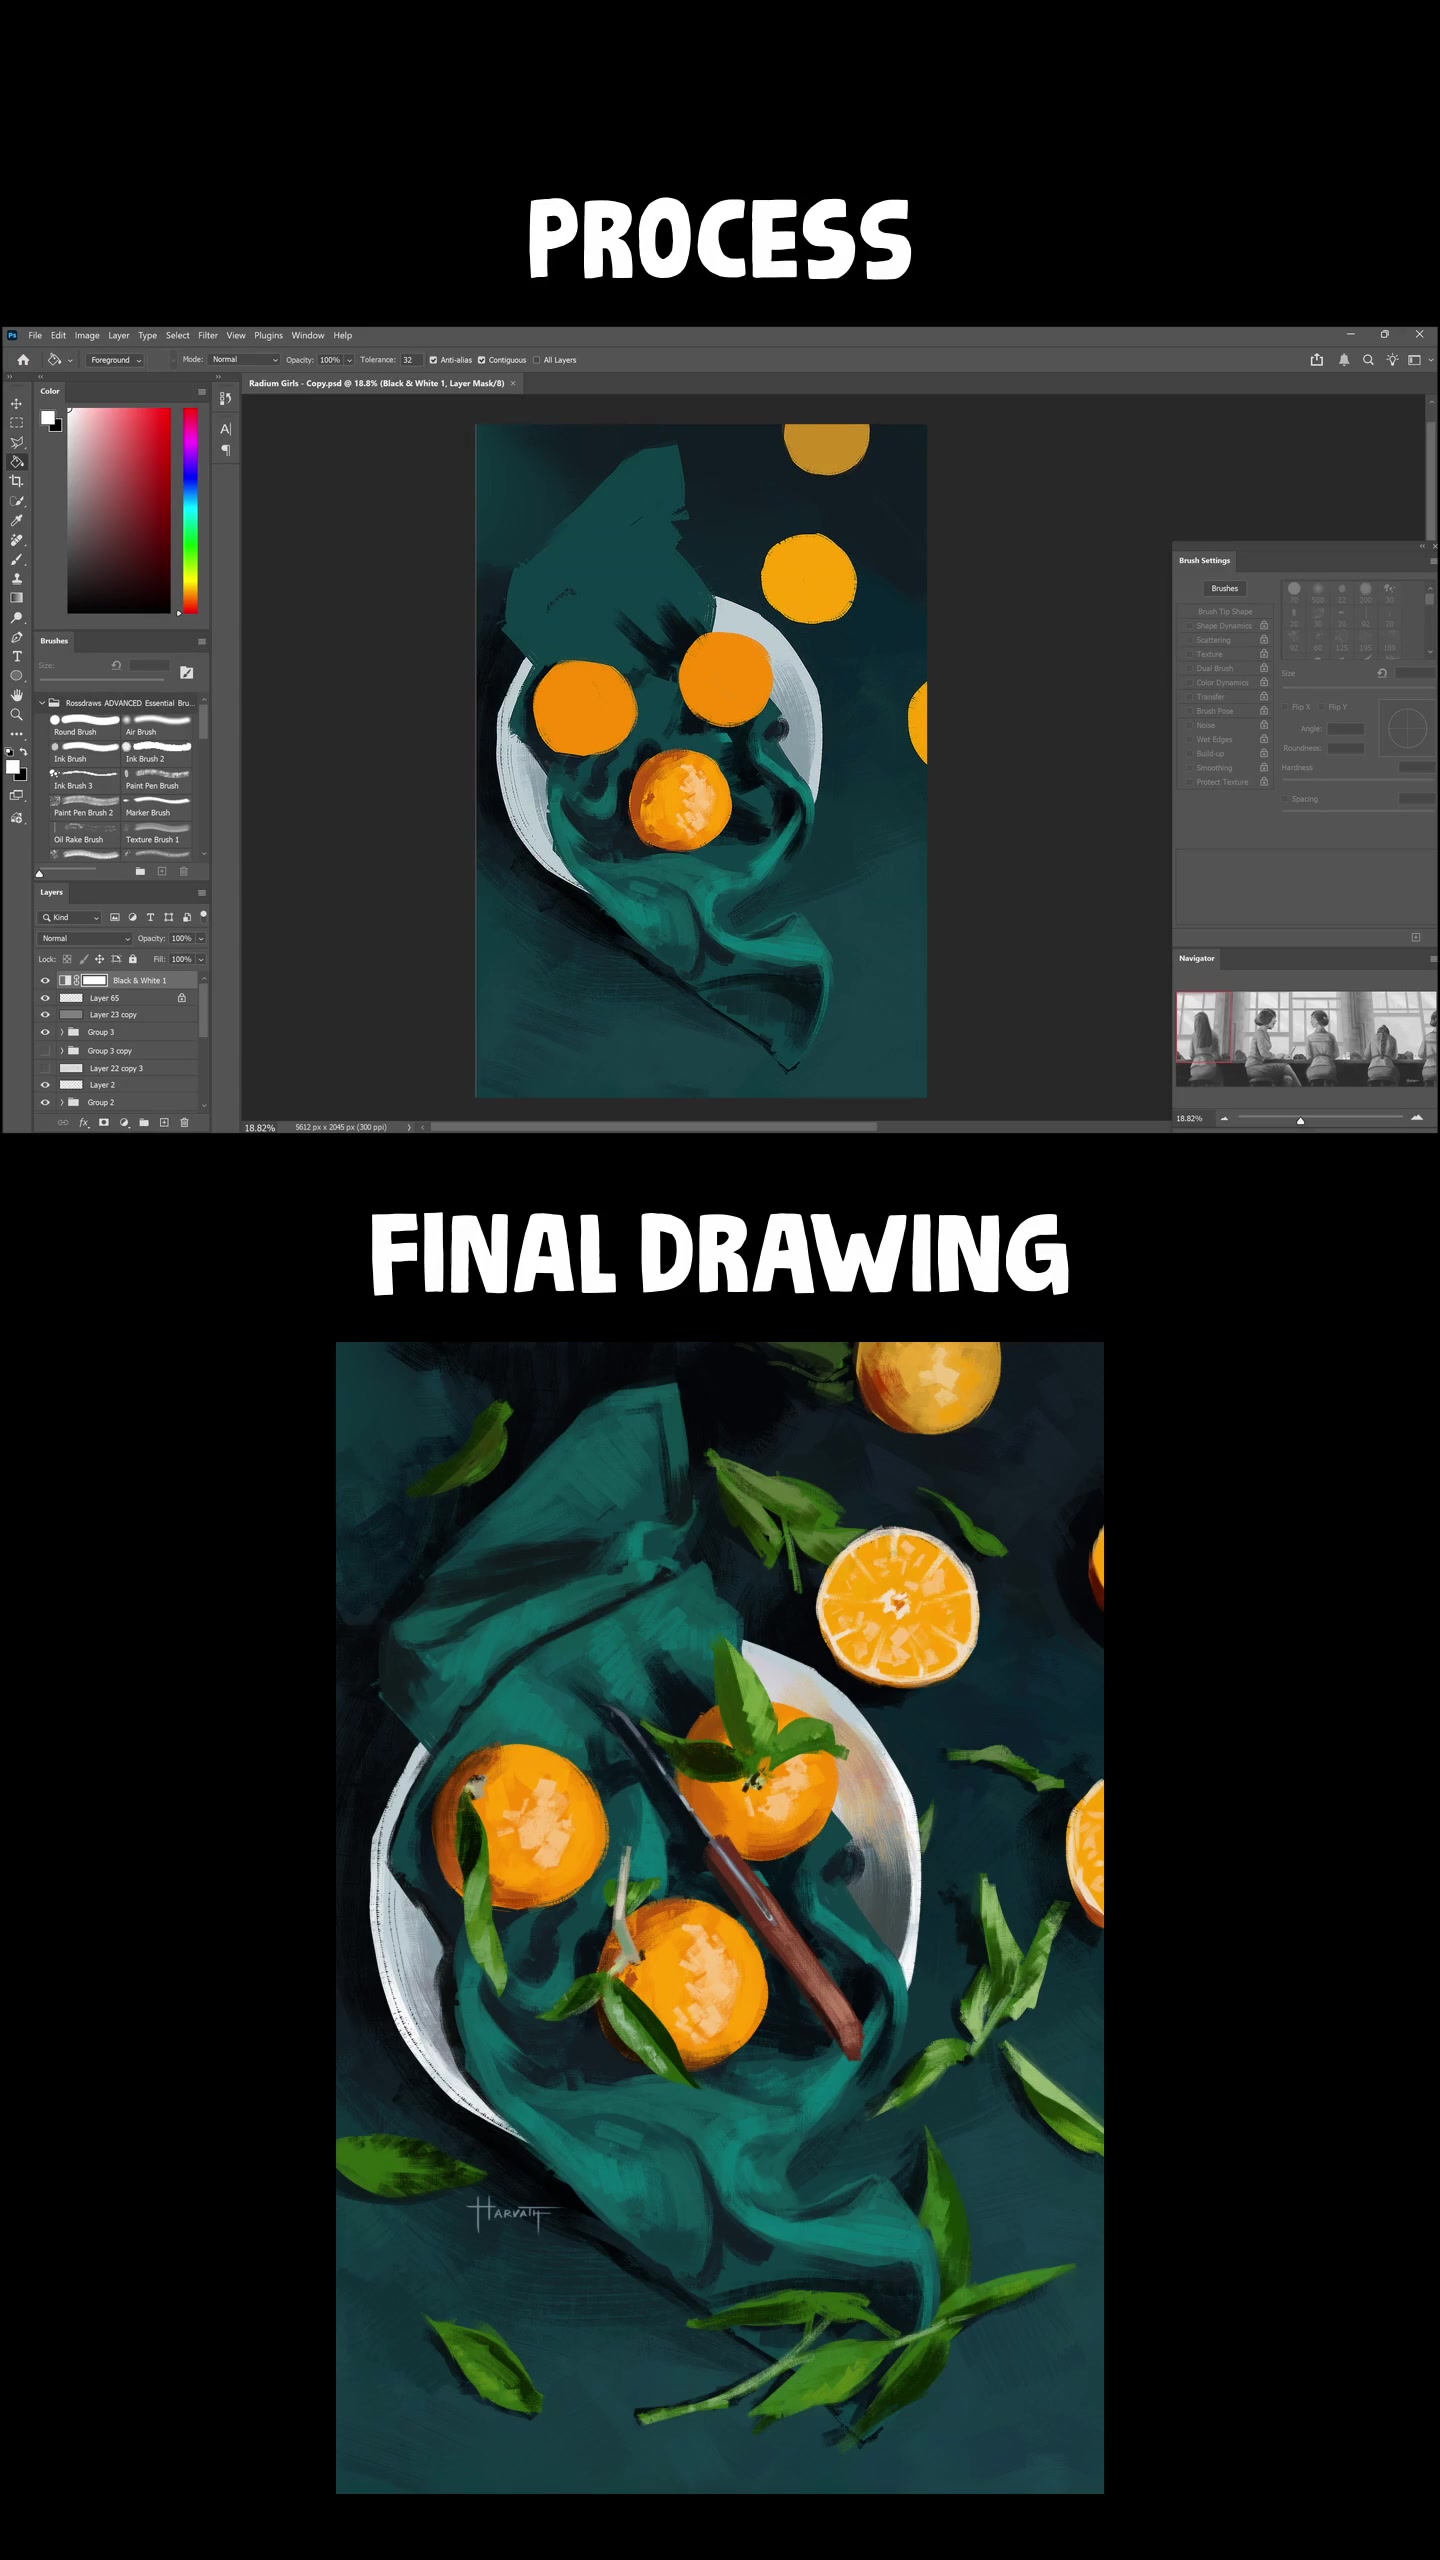Enable the All Layers checkbox
The width and height of the screenshot is (1440, 2560).
[x=537, y=360]
